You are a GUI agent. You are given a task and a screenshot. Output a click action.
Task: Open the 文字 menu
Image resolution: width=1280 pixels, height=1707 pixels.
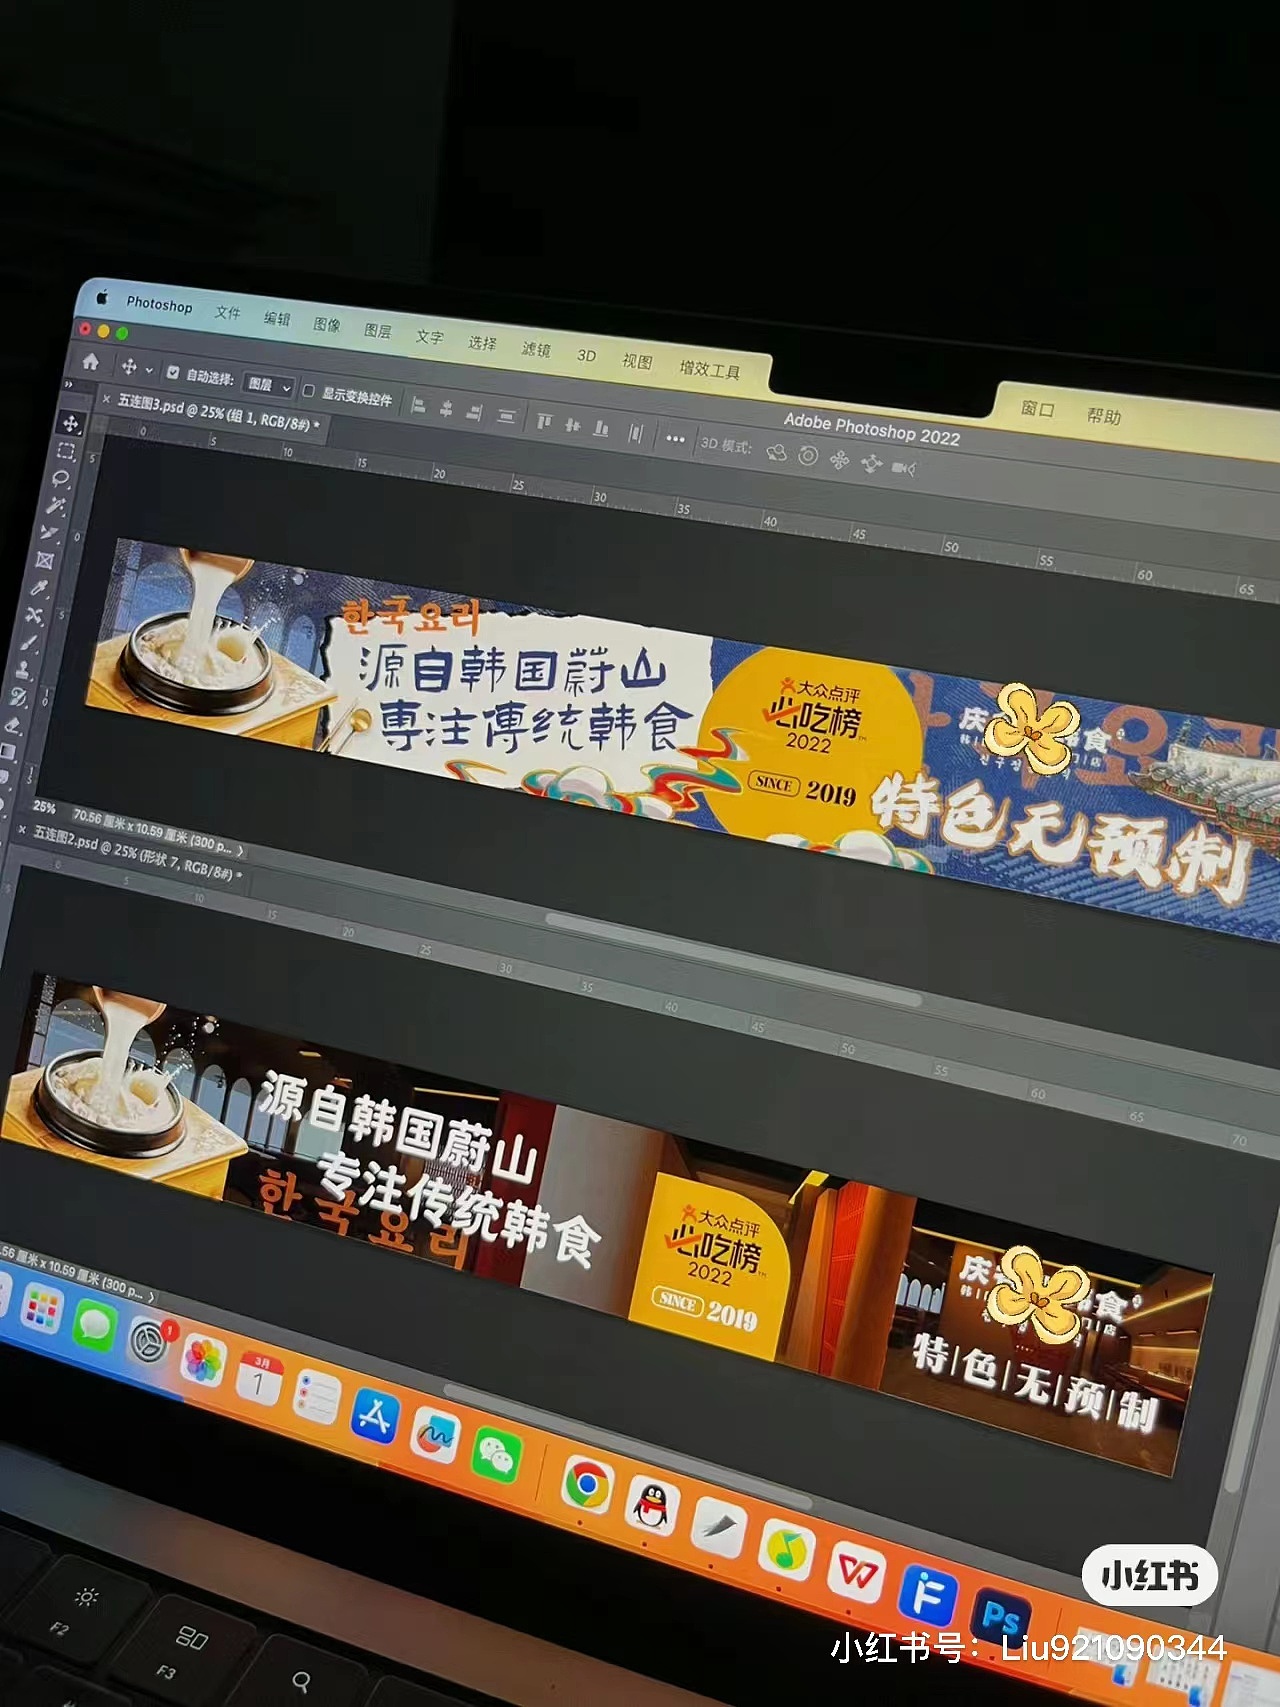[430, 337]
